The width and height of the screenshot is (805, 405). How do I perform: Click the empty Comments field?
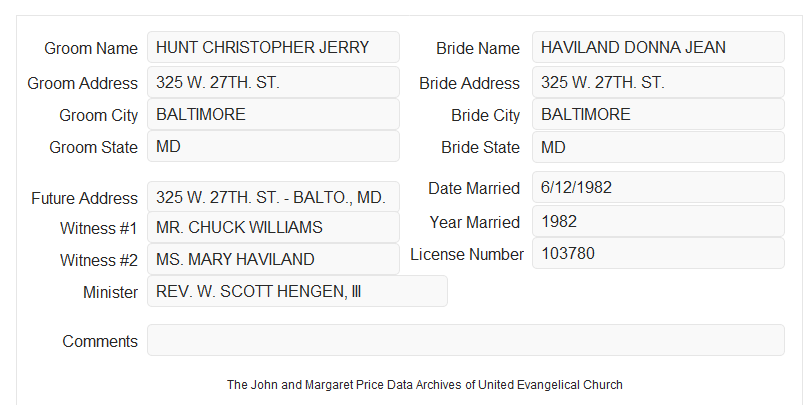466,340
